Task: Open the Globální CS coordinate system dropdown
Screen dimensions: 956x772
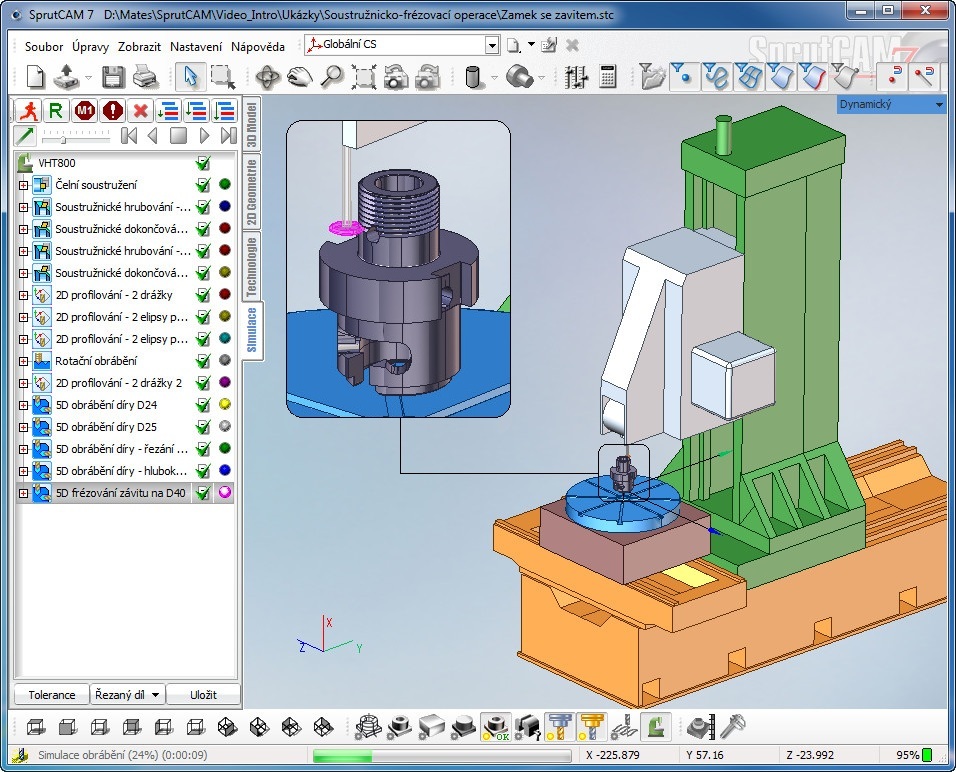Action: point(491,45)
